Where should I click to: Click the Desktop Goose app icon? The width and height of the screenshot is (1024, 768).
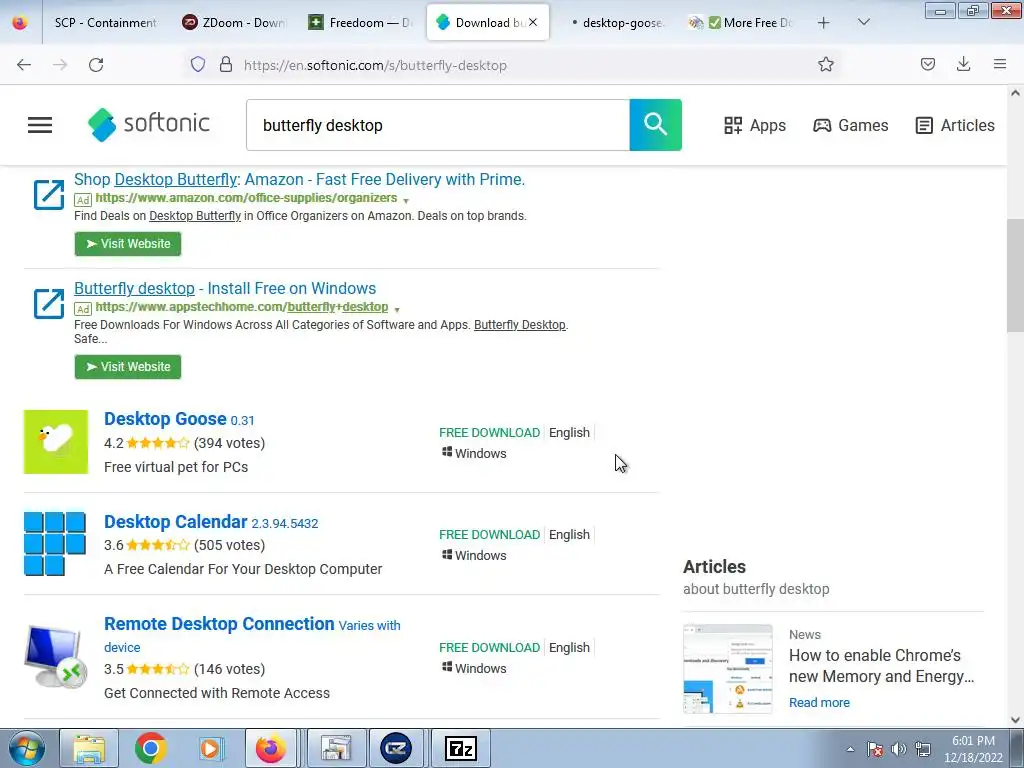click(x=56, y=442)
